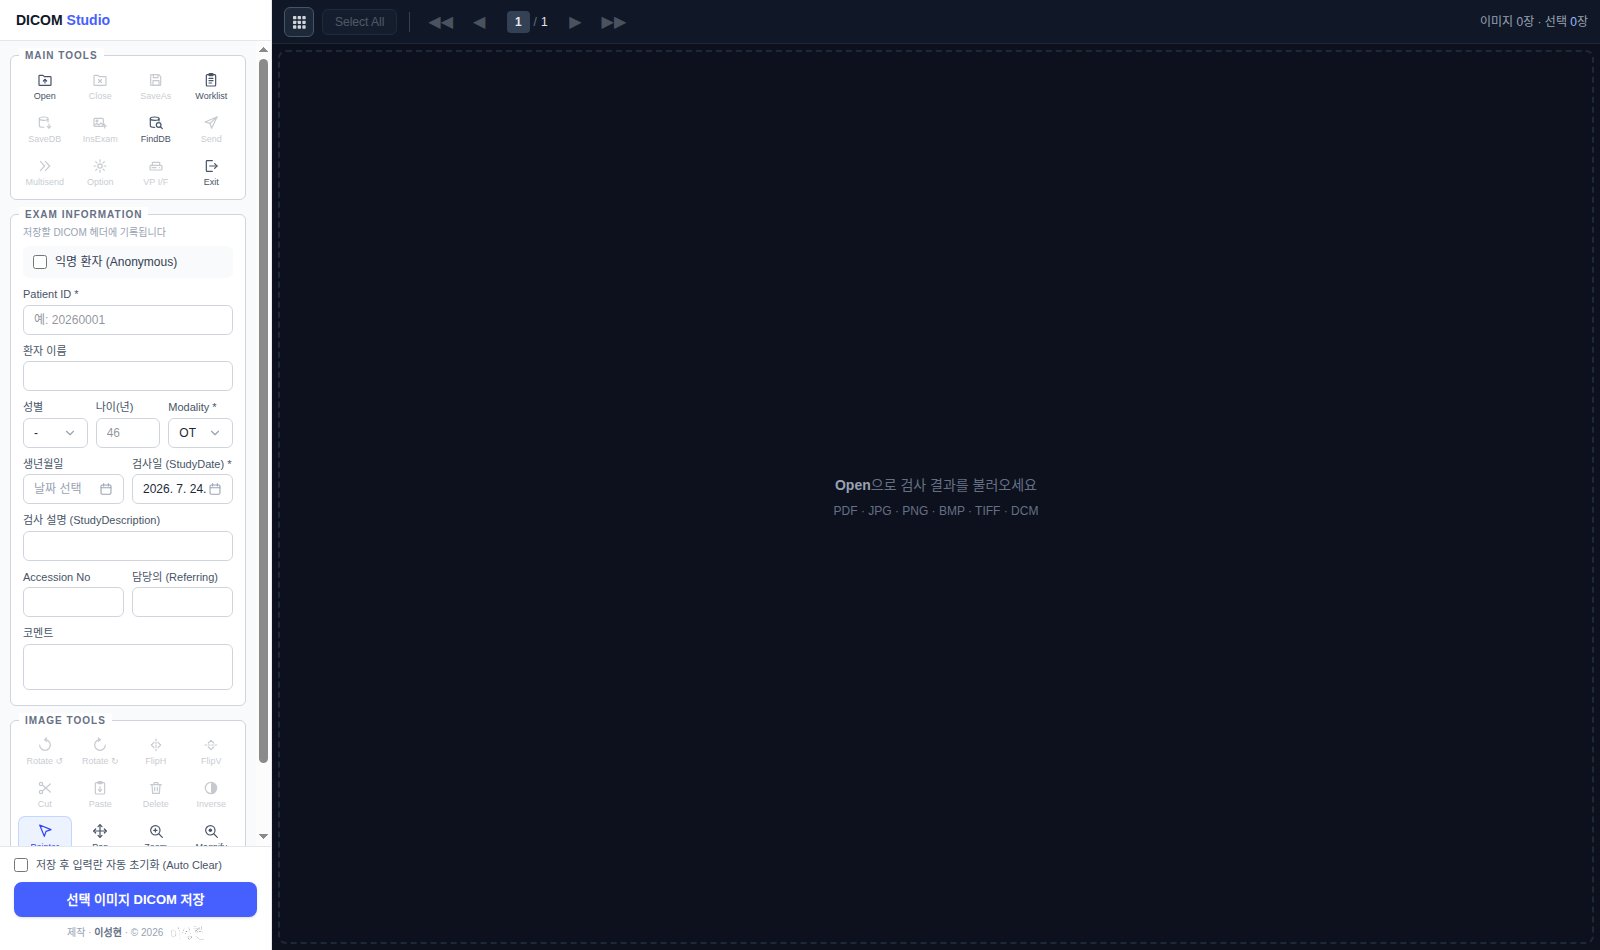Viewport: 1600px width, 950px height.
Task: Click the Send tool icon
Action: (x=211, y=129)
